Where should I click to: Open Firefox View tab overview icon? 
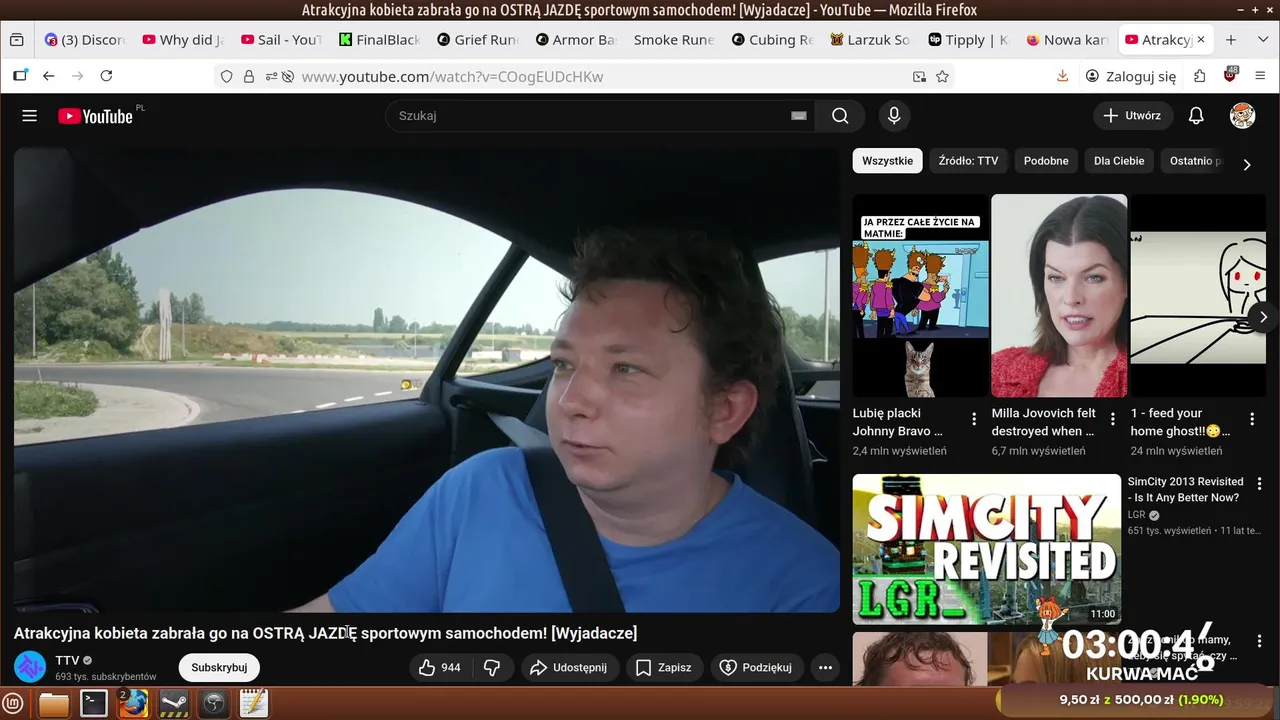tap(16, 40)
